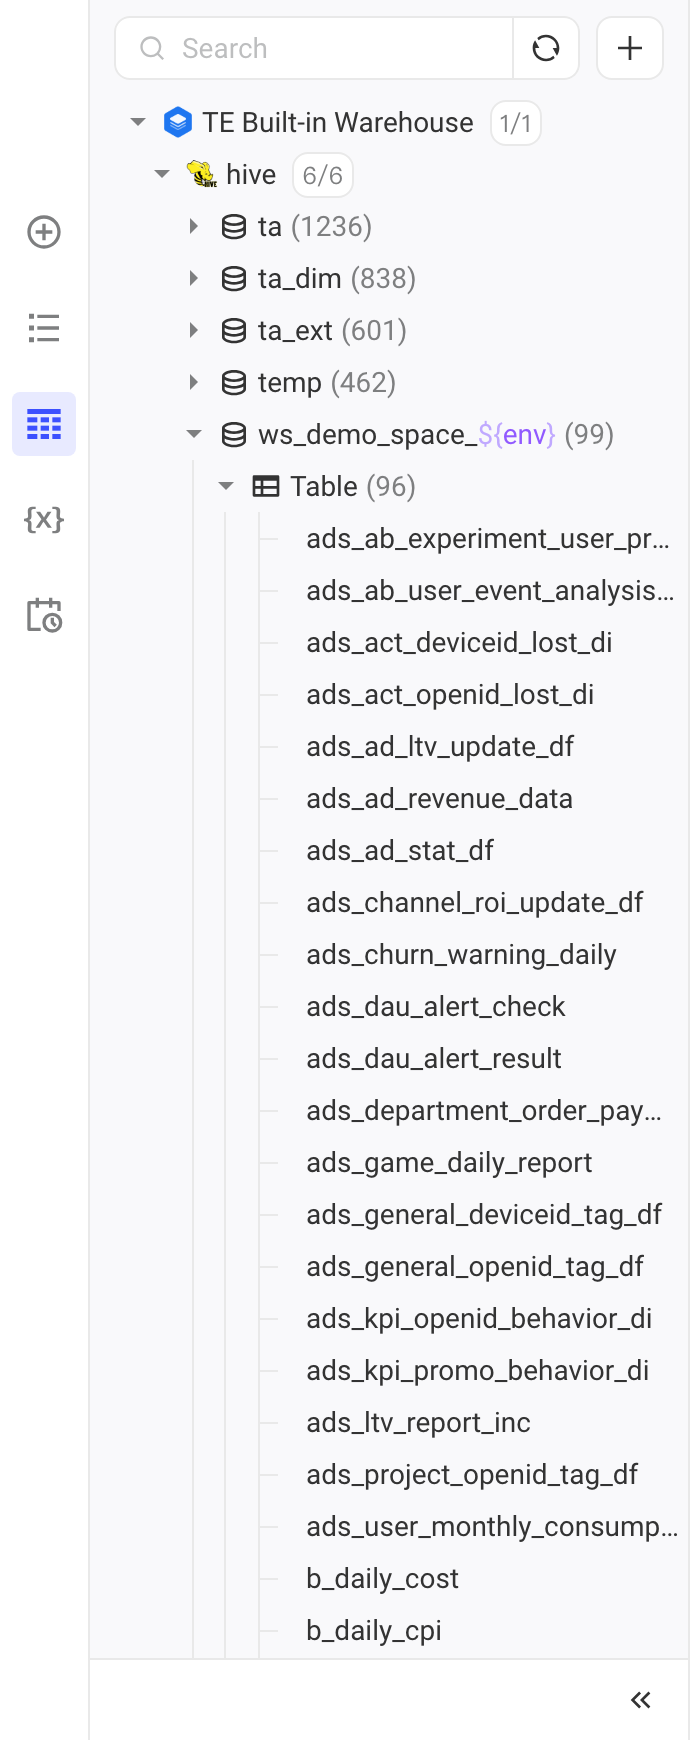Viewport: 690px width, 1740px height.
Task: Open the circled plus icon in the sidebar
Action: click(x=44, y=233)
